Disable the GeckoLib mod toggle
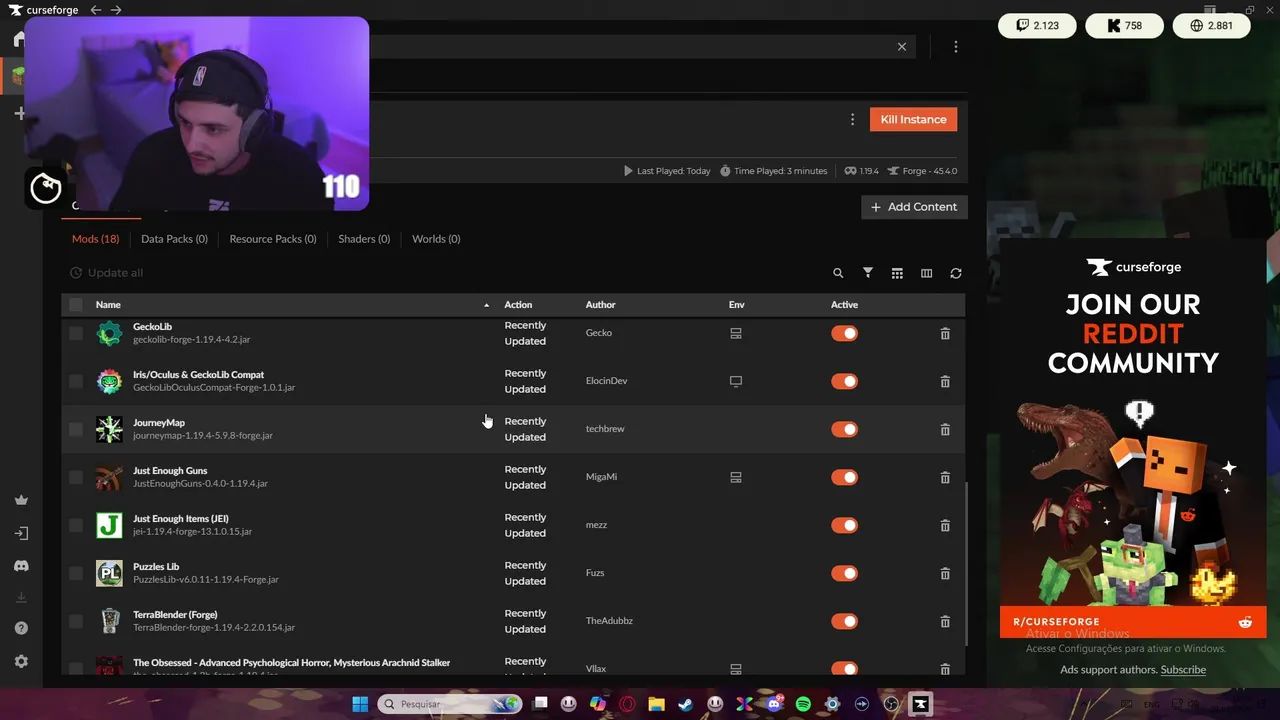Viewport: 1280px width, 720px height. pos(844,333)
